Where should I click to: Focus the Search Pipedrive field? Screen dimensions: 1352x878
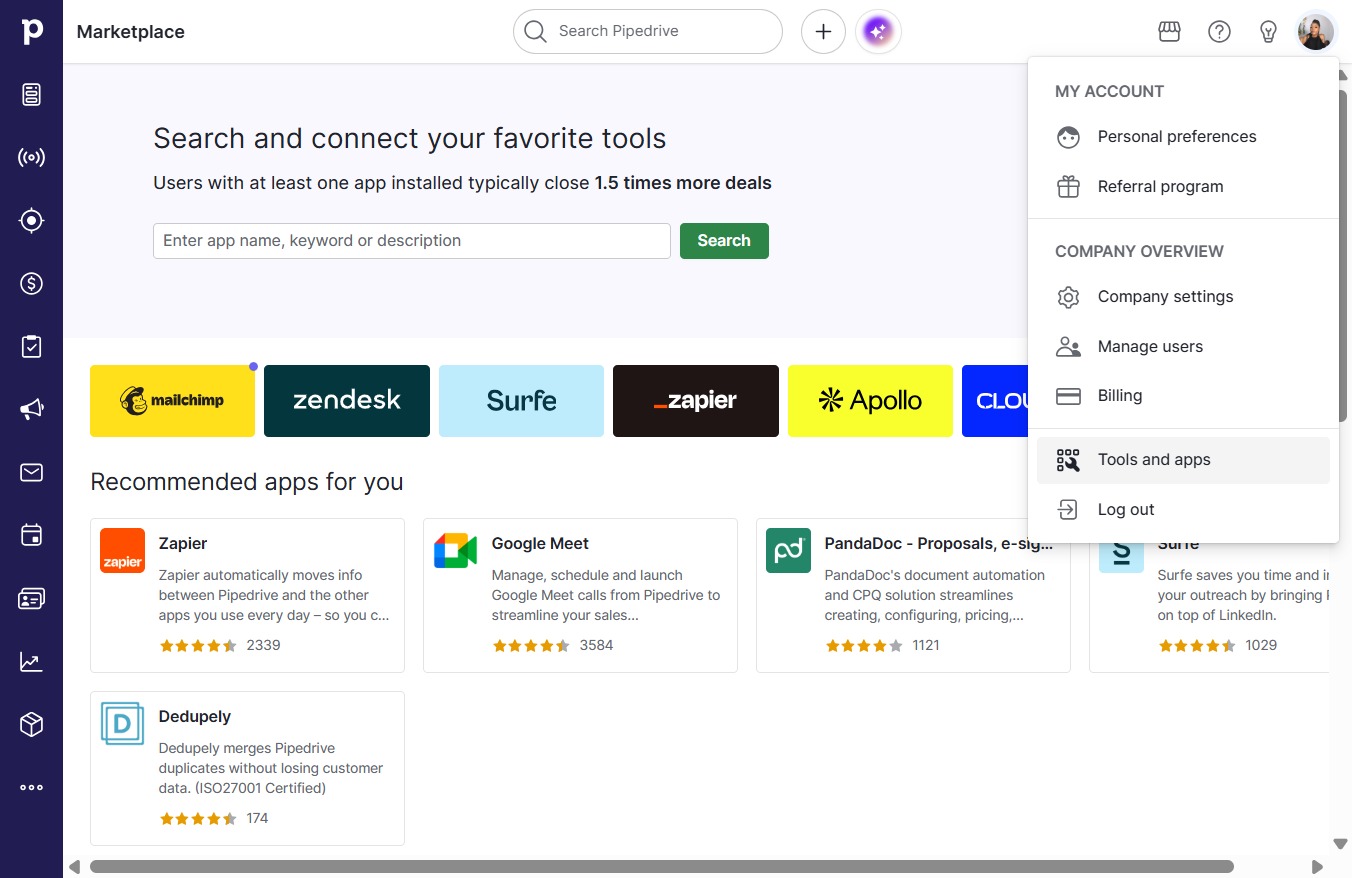point(648,32)
